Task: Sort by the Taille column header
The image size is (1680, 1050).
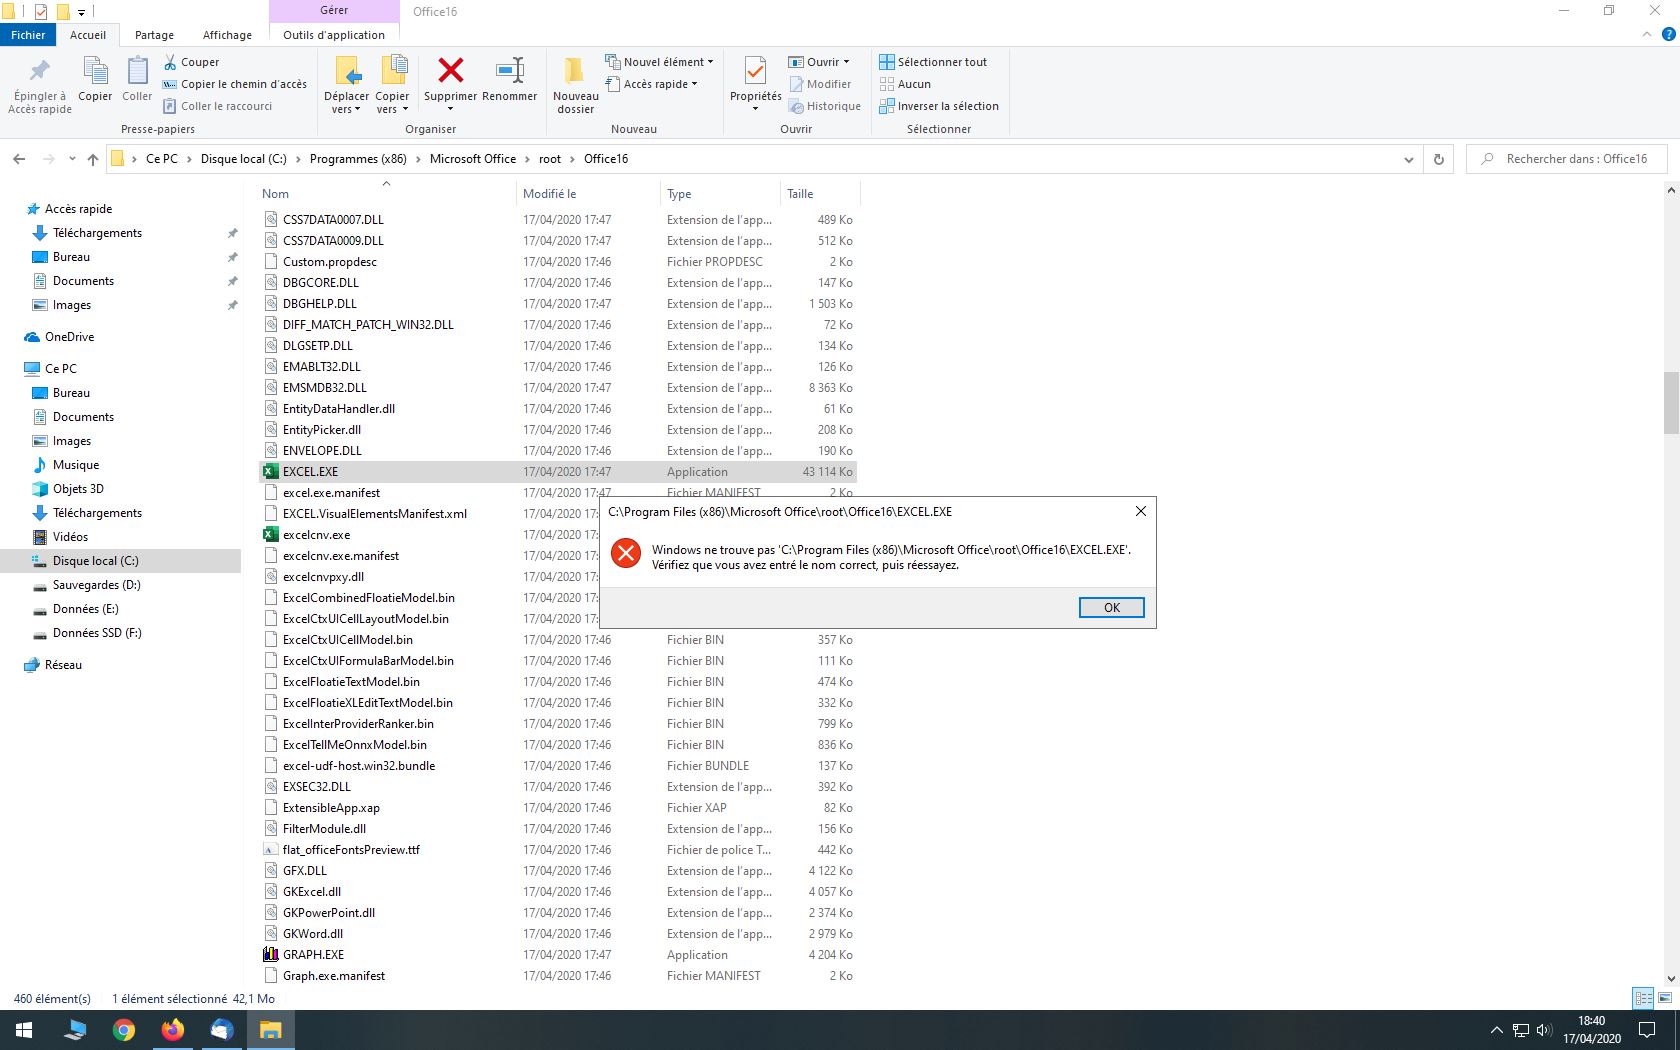Action: [819, 194]
